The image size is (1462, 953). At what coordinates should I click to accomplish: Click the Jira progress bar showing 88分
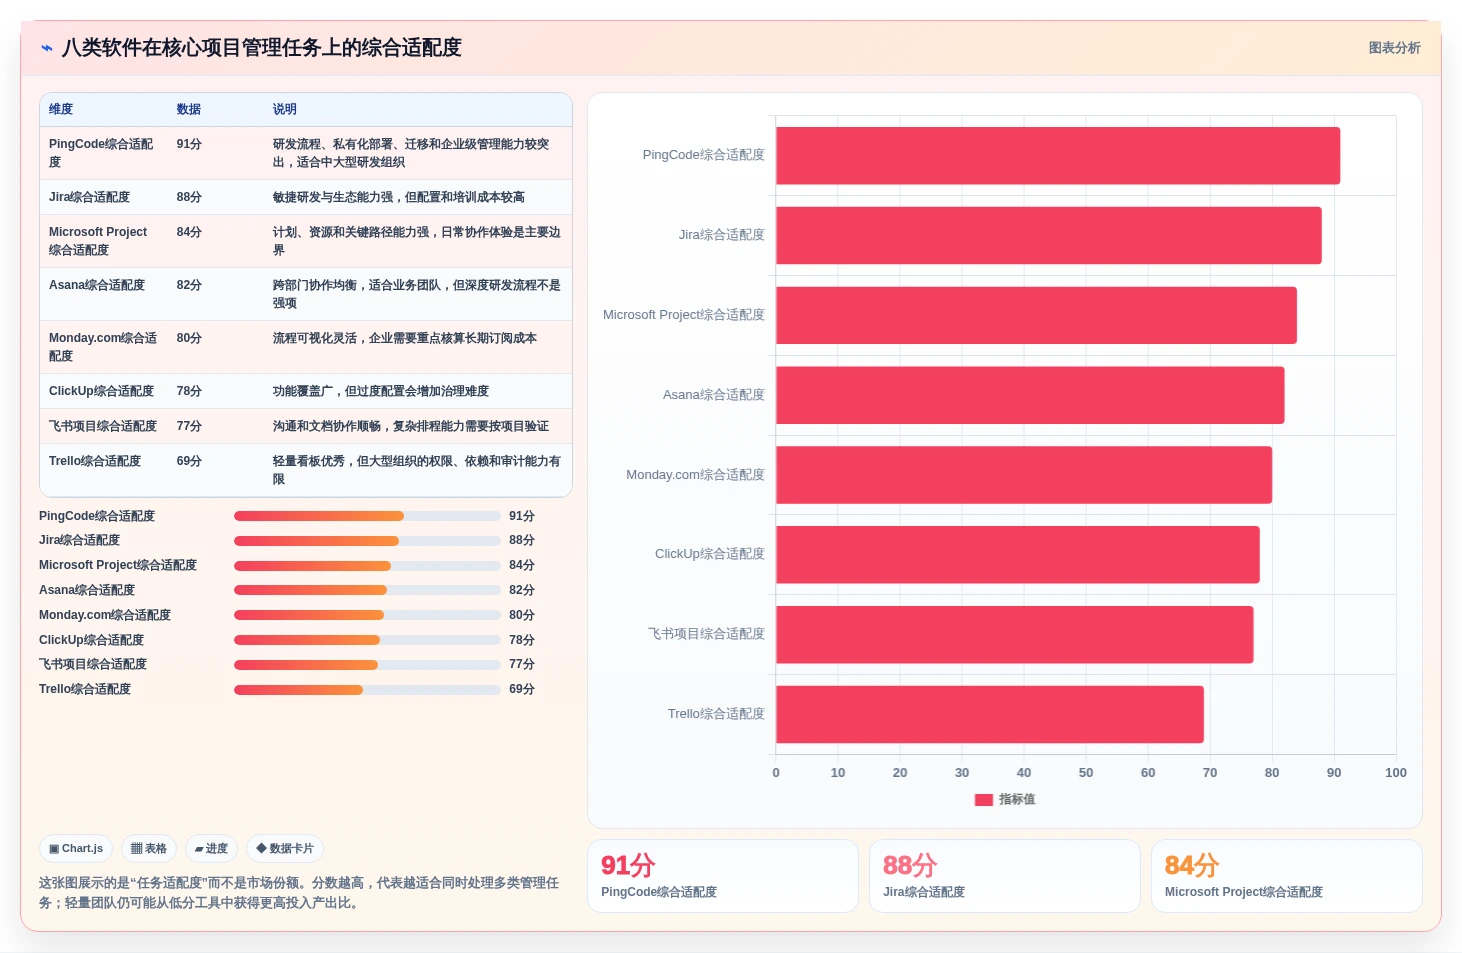[x=367, y=541]
